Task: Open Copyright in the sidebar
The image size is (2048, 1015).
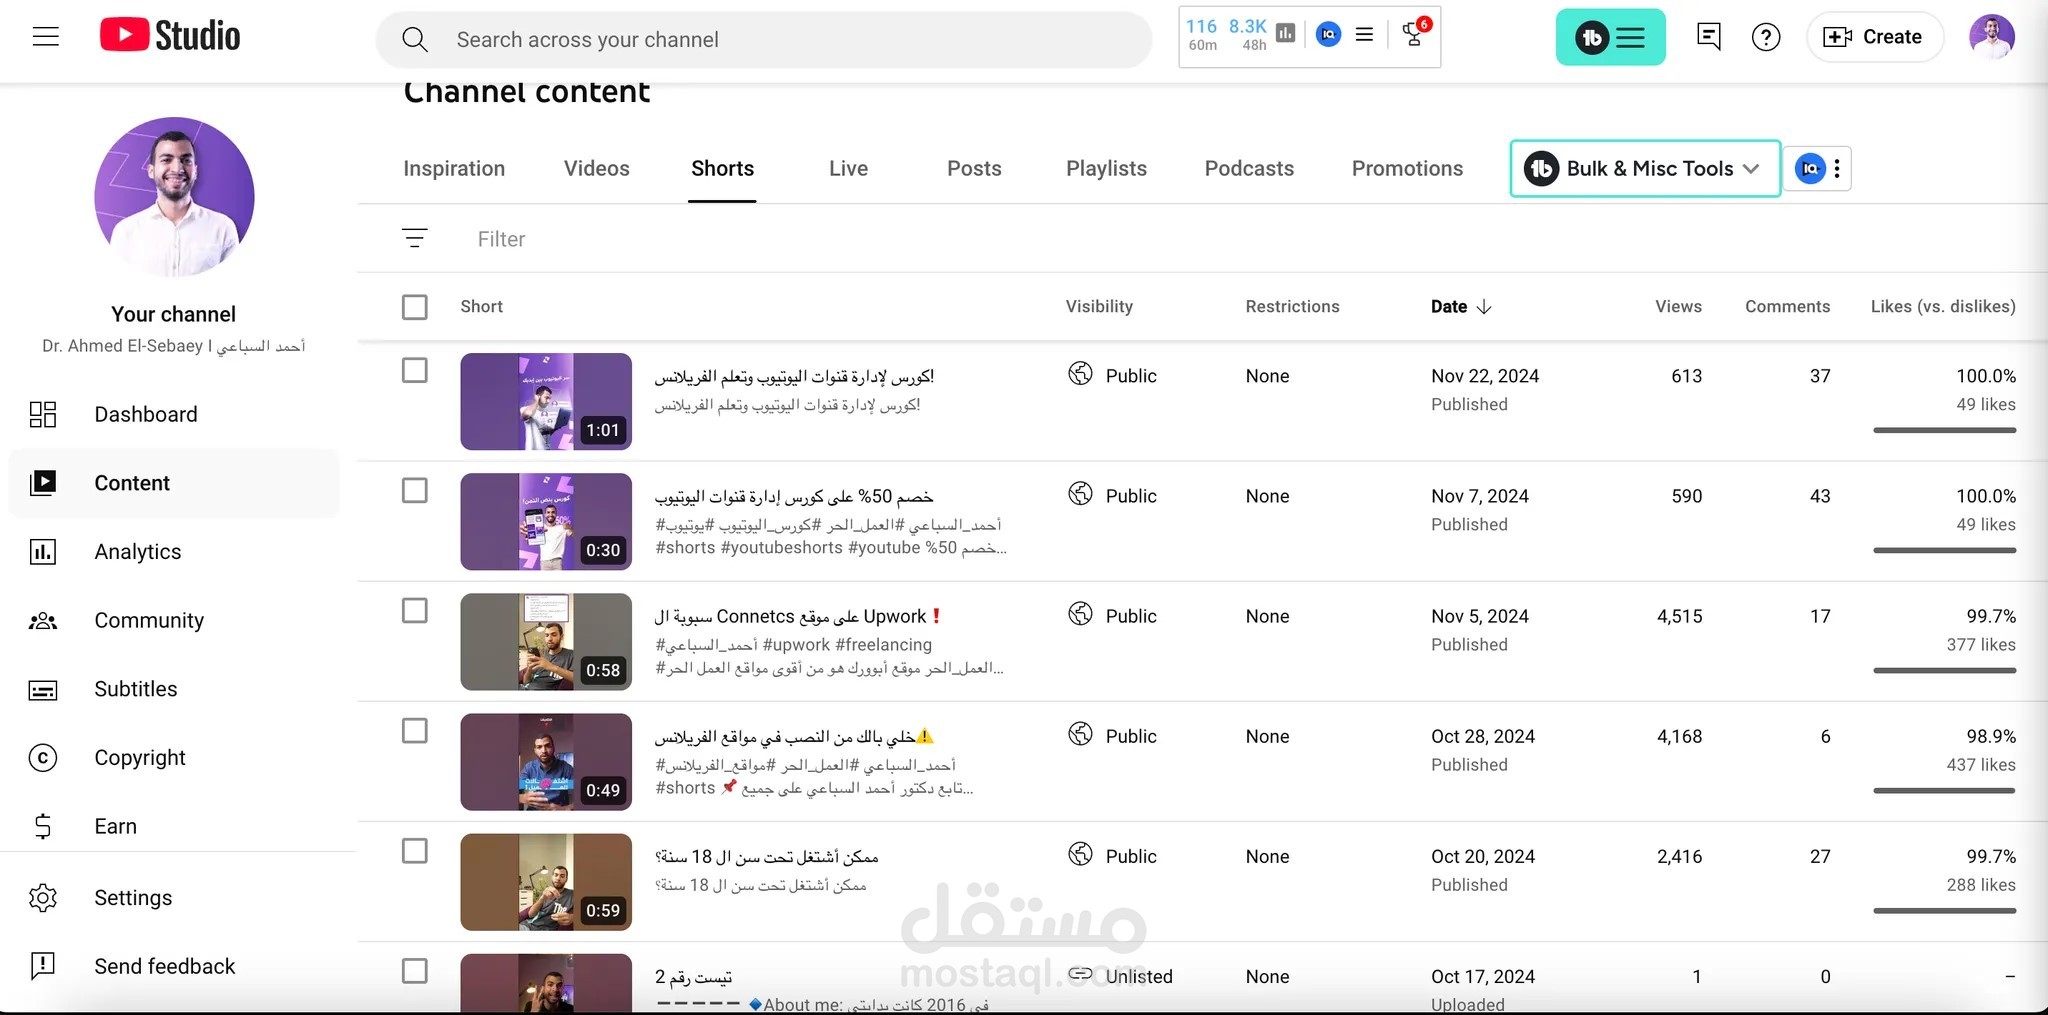Action: (174, 758)
